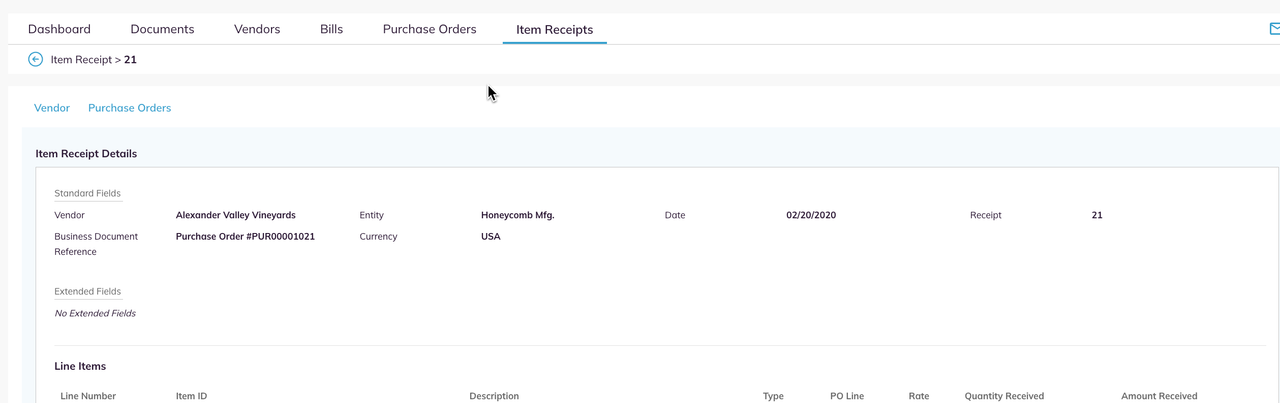The image size is (1280, 403).
Task: Click the Quantity Received column header
Action: coord(1004,396)
